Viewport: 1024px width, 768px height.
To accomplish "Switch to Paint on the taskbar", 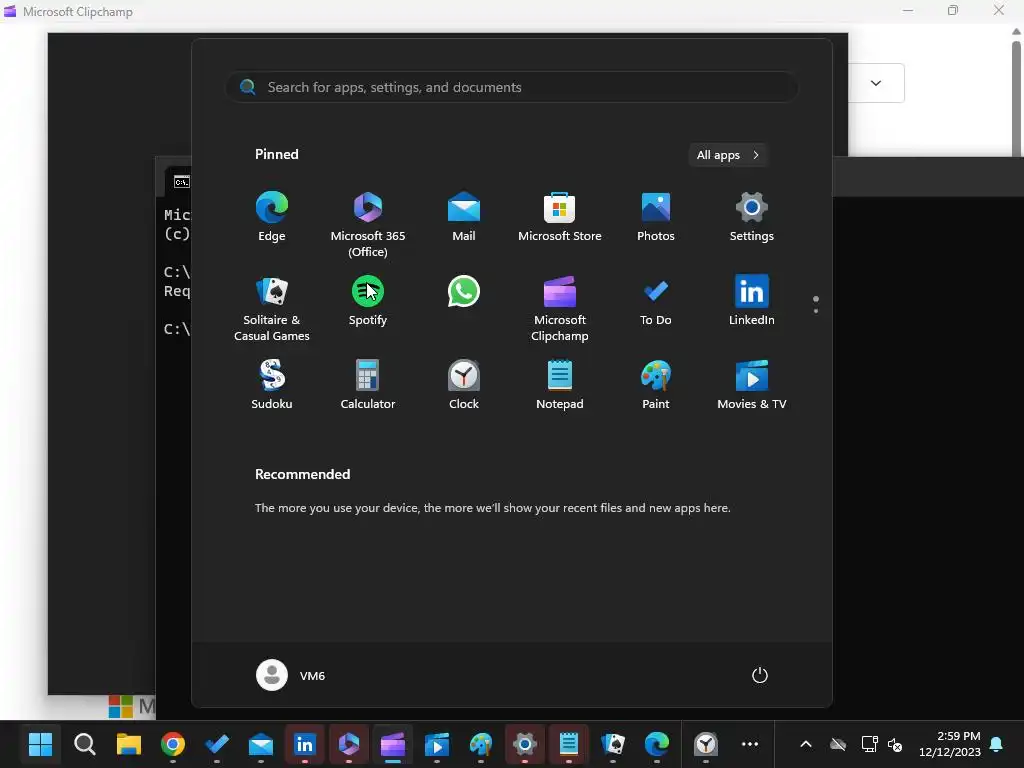I will click(481, 744).
